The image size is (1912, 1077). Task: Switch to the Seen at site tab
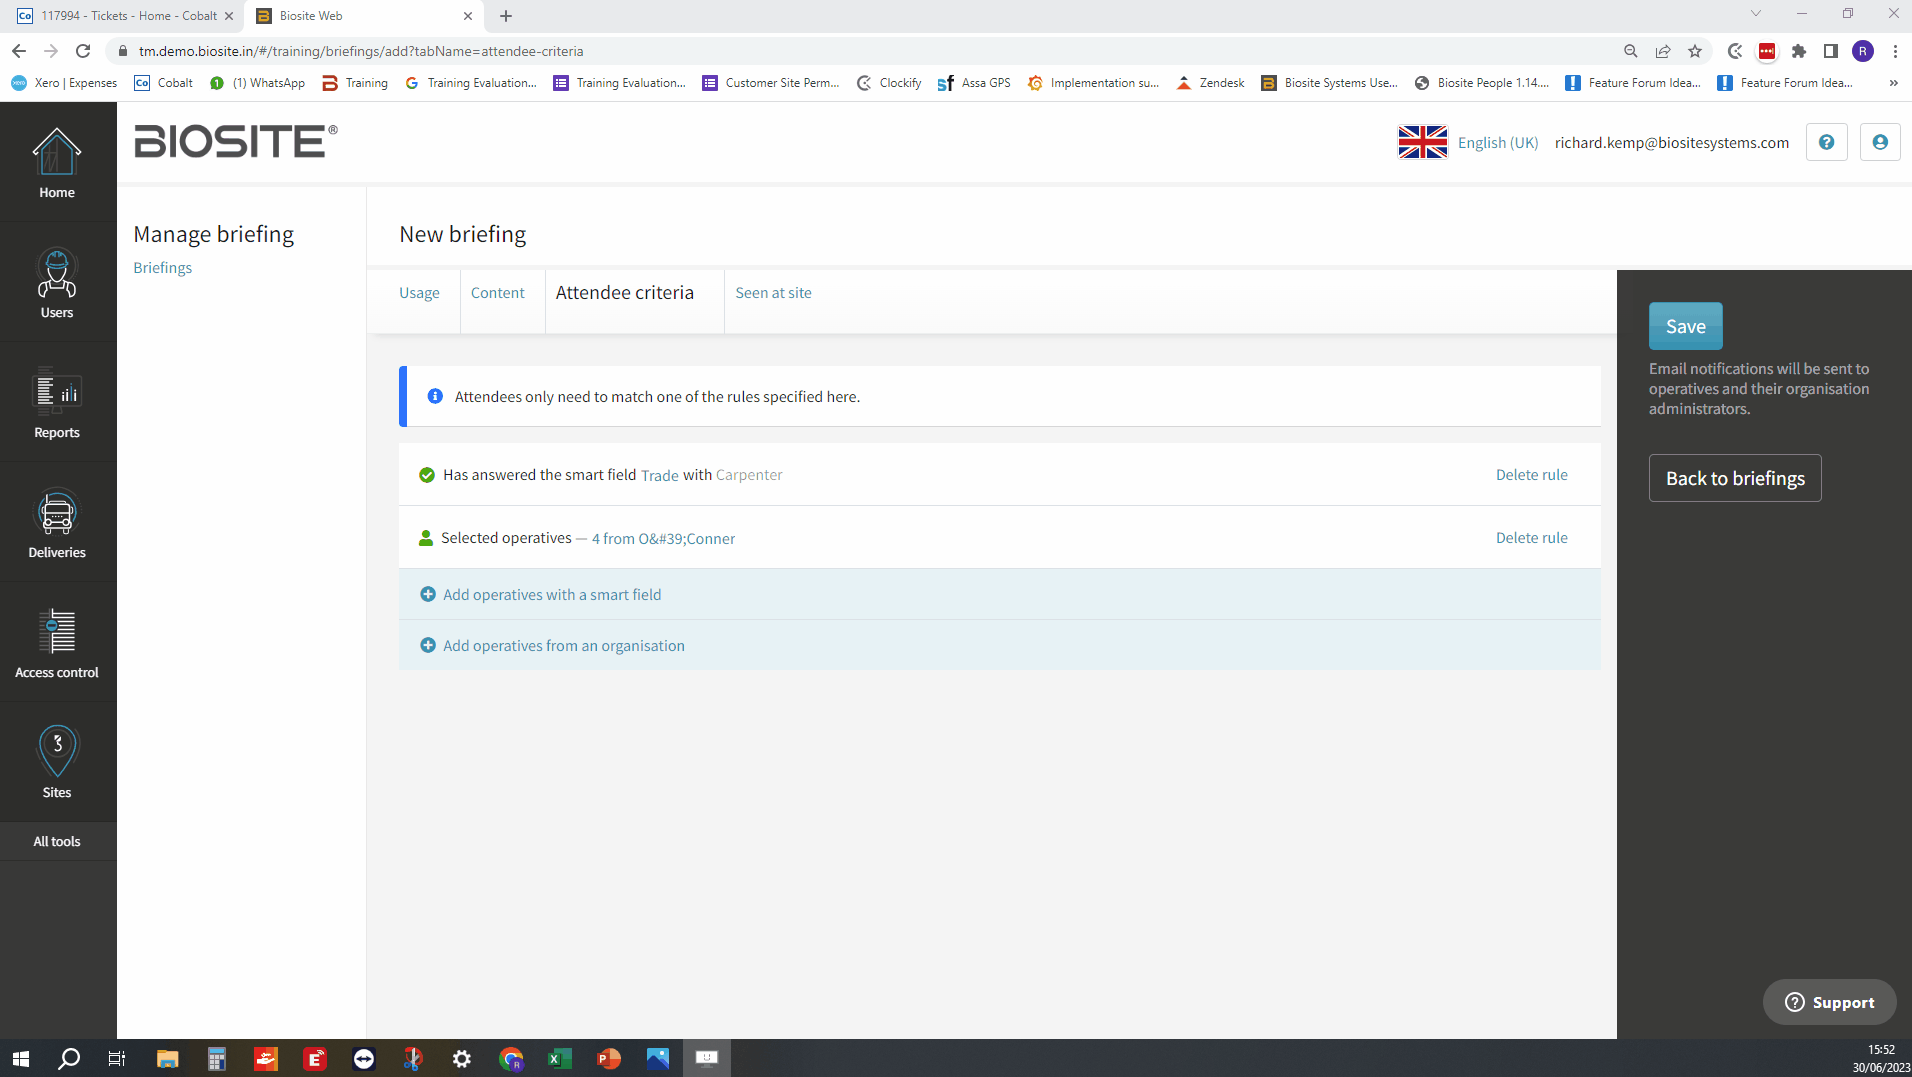click(773, 293)
